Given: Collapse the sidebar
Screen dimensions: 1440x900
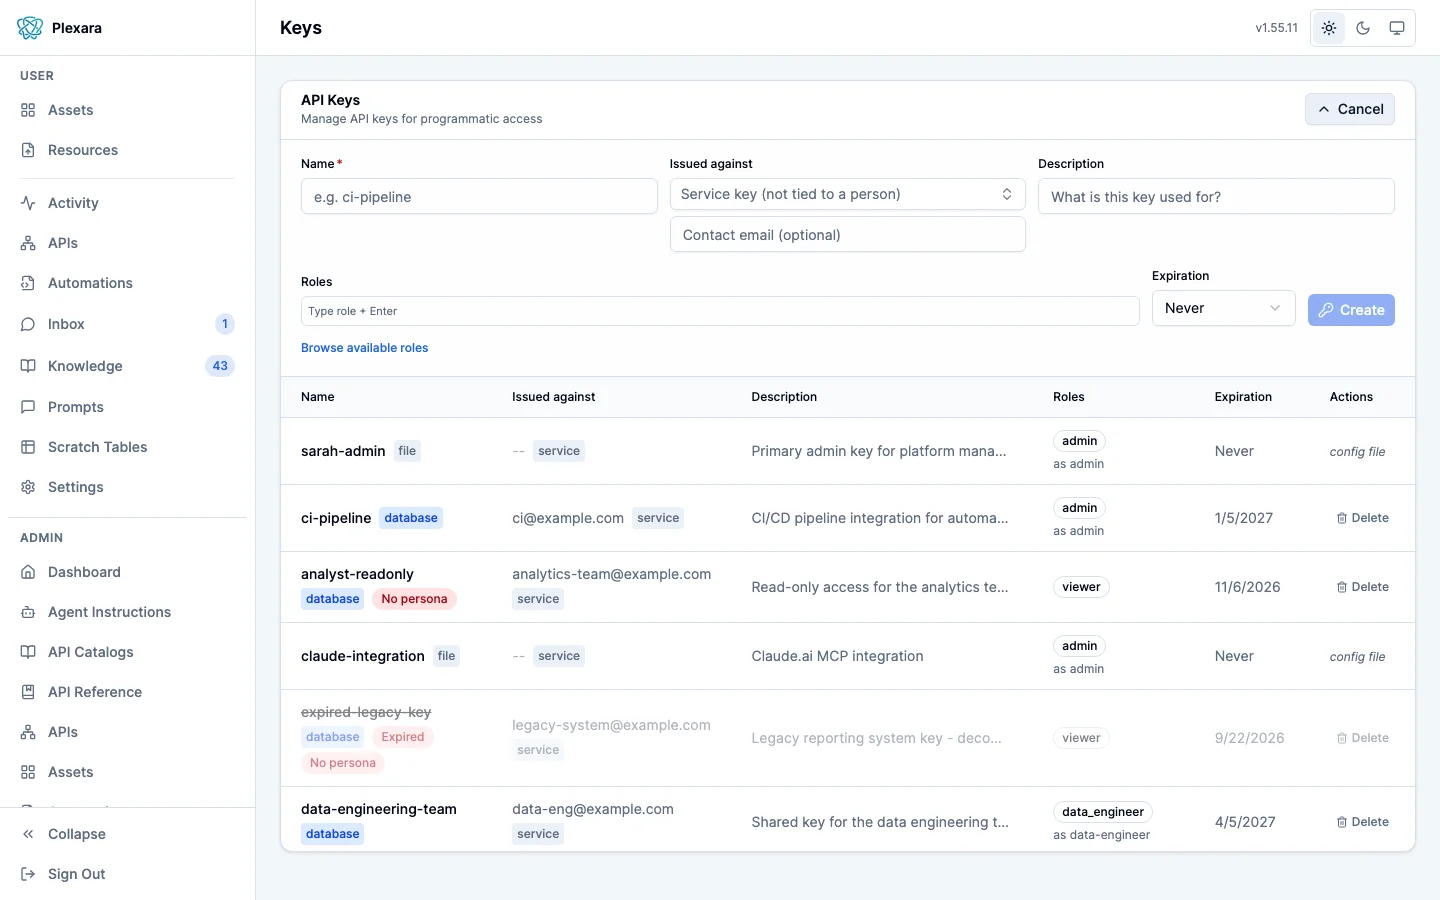Looking at the screenshot, I should 127,834.
